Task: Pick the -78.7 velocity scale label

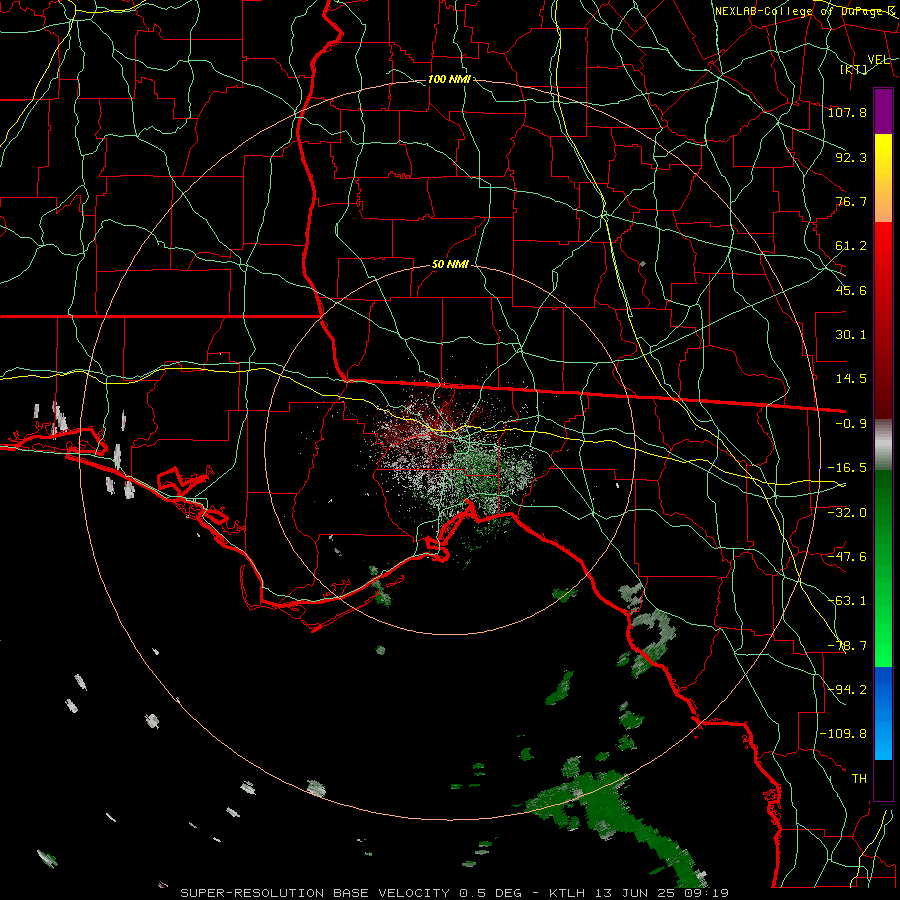Action: 847,645
